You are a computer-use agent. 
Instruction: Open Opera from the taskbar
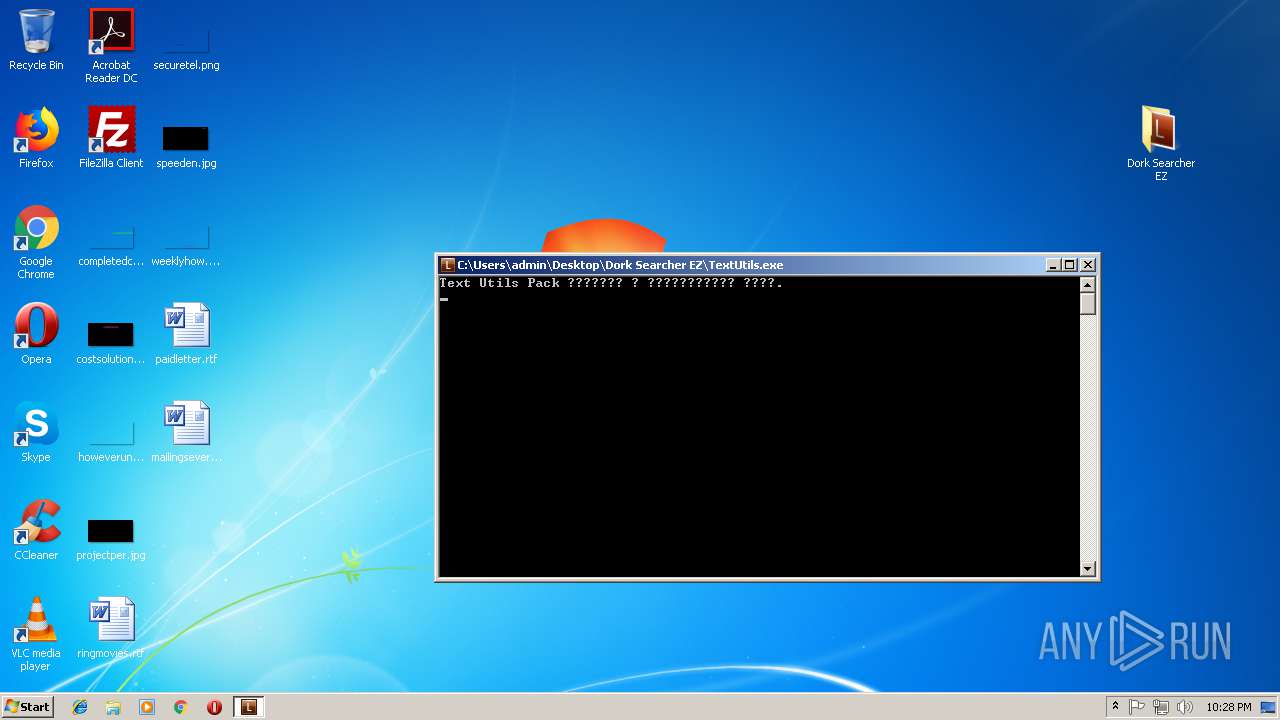click(x=214, y=707)
